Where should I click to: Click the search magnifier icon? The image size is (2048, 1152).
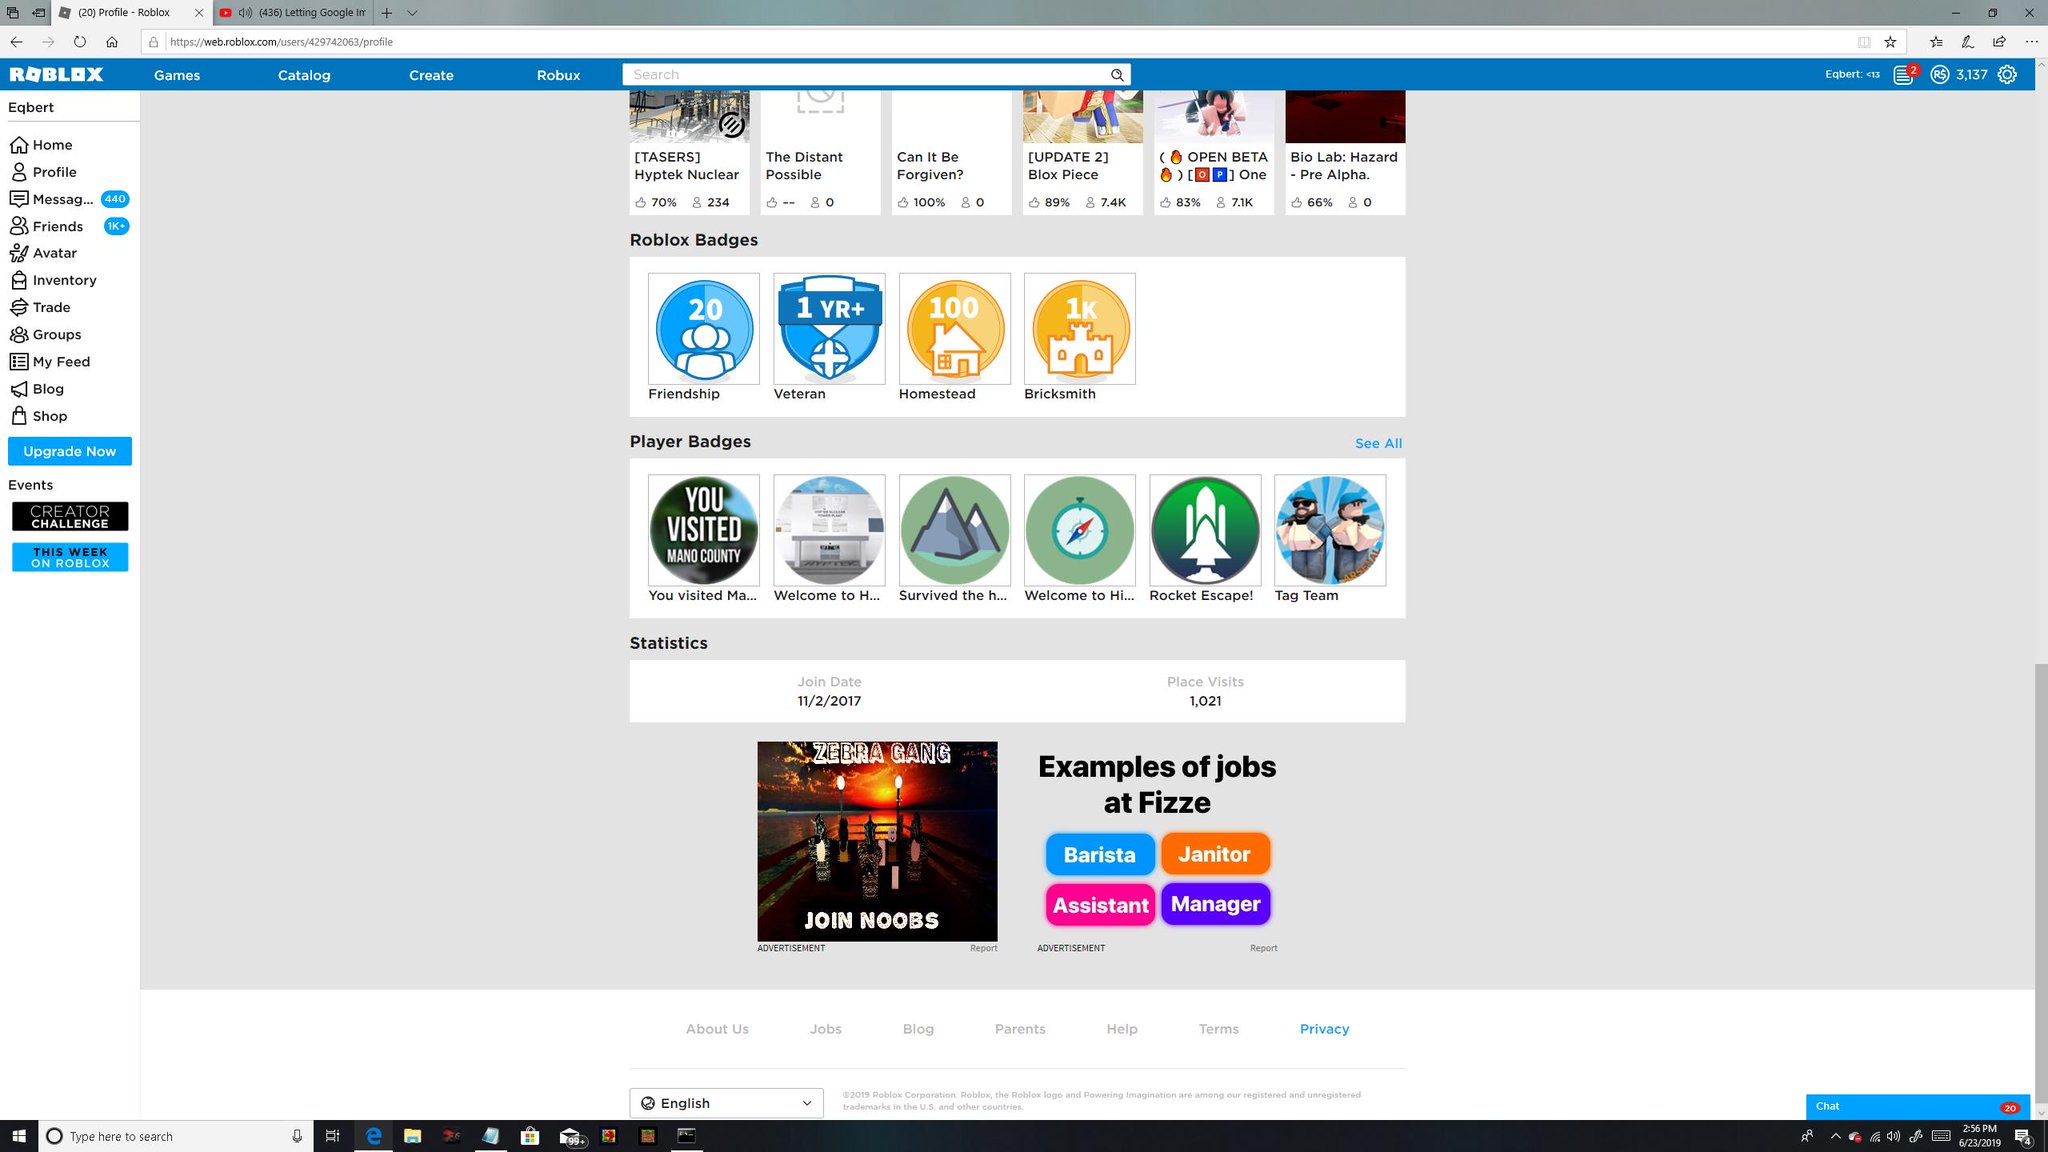click(x=1117, y=75)
